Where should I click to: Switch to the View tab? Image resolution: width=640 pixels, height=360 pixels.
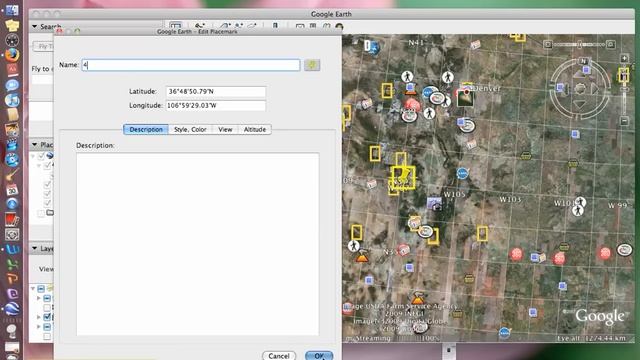[225, 129]
